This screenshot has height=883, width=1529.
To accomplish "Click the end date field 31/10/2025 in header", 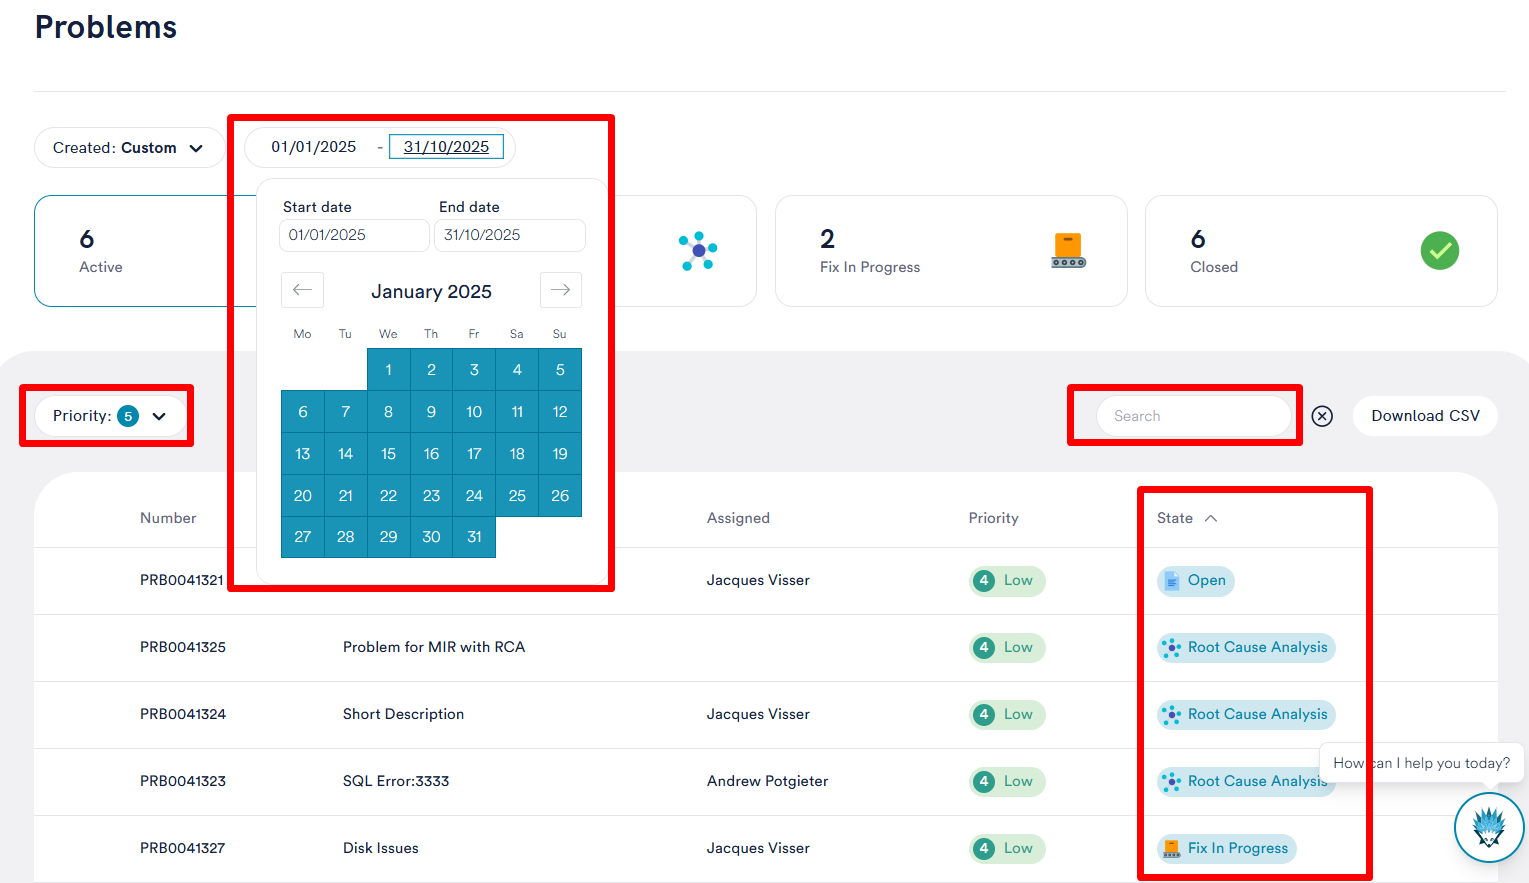I will [446, 147].
